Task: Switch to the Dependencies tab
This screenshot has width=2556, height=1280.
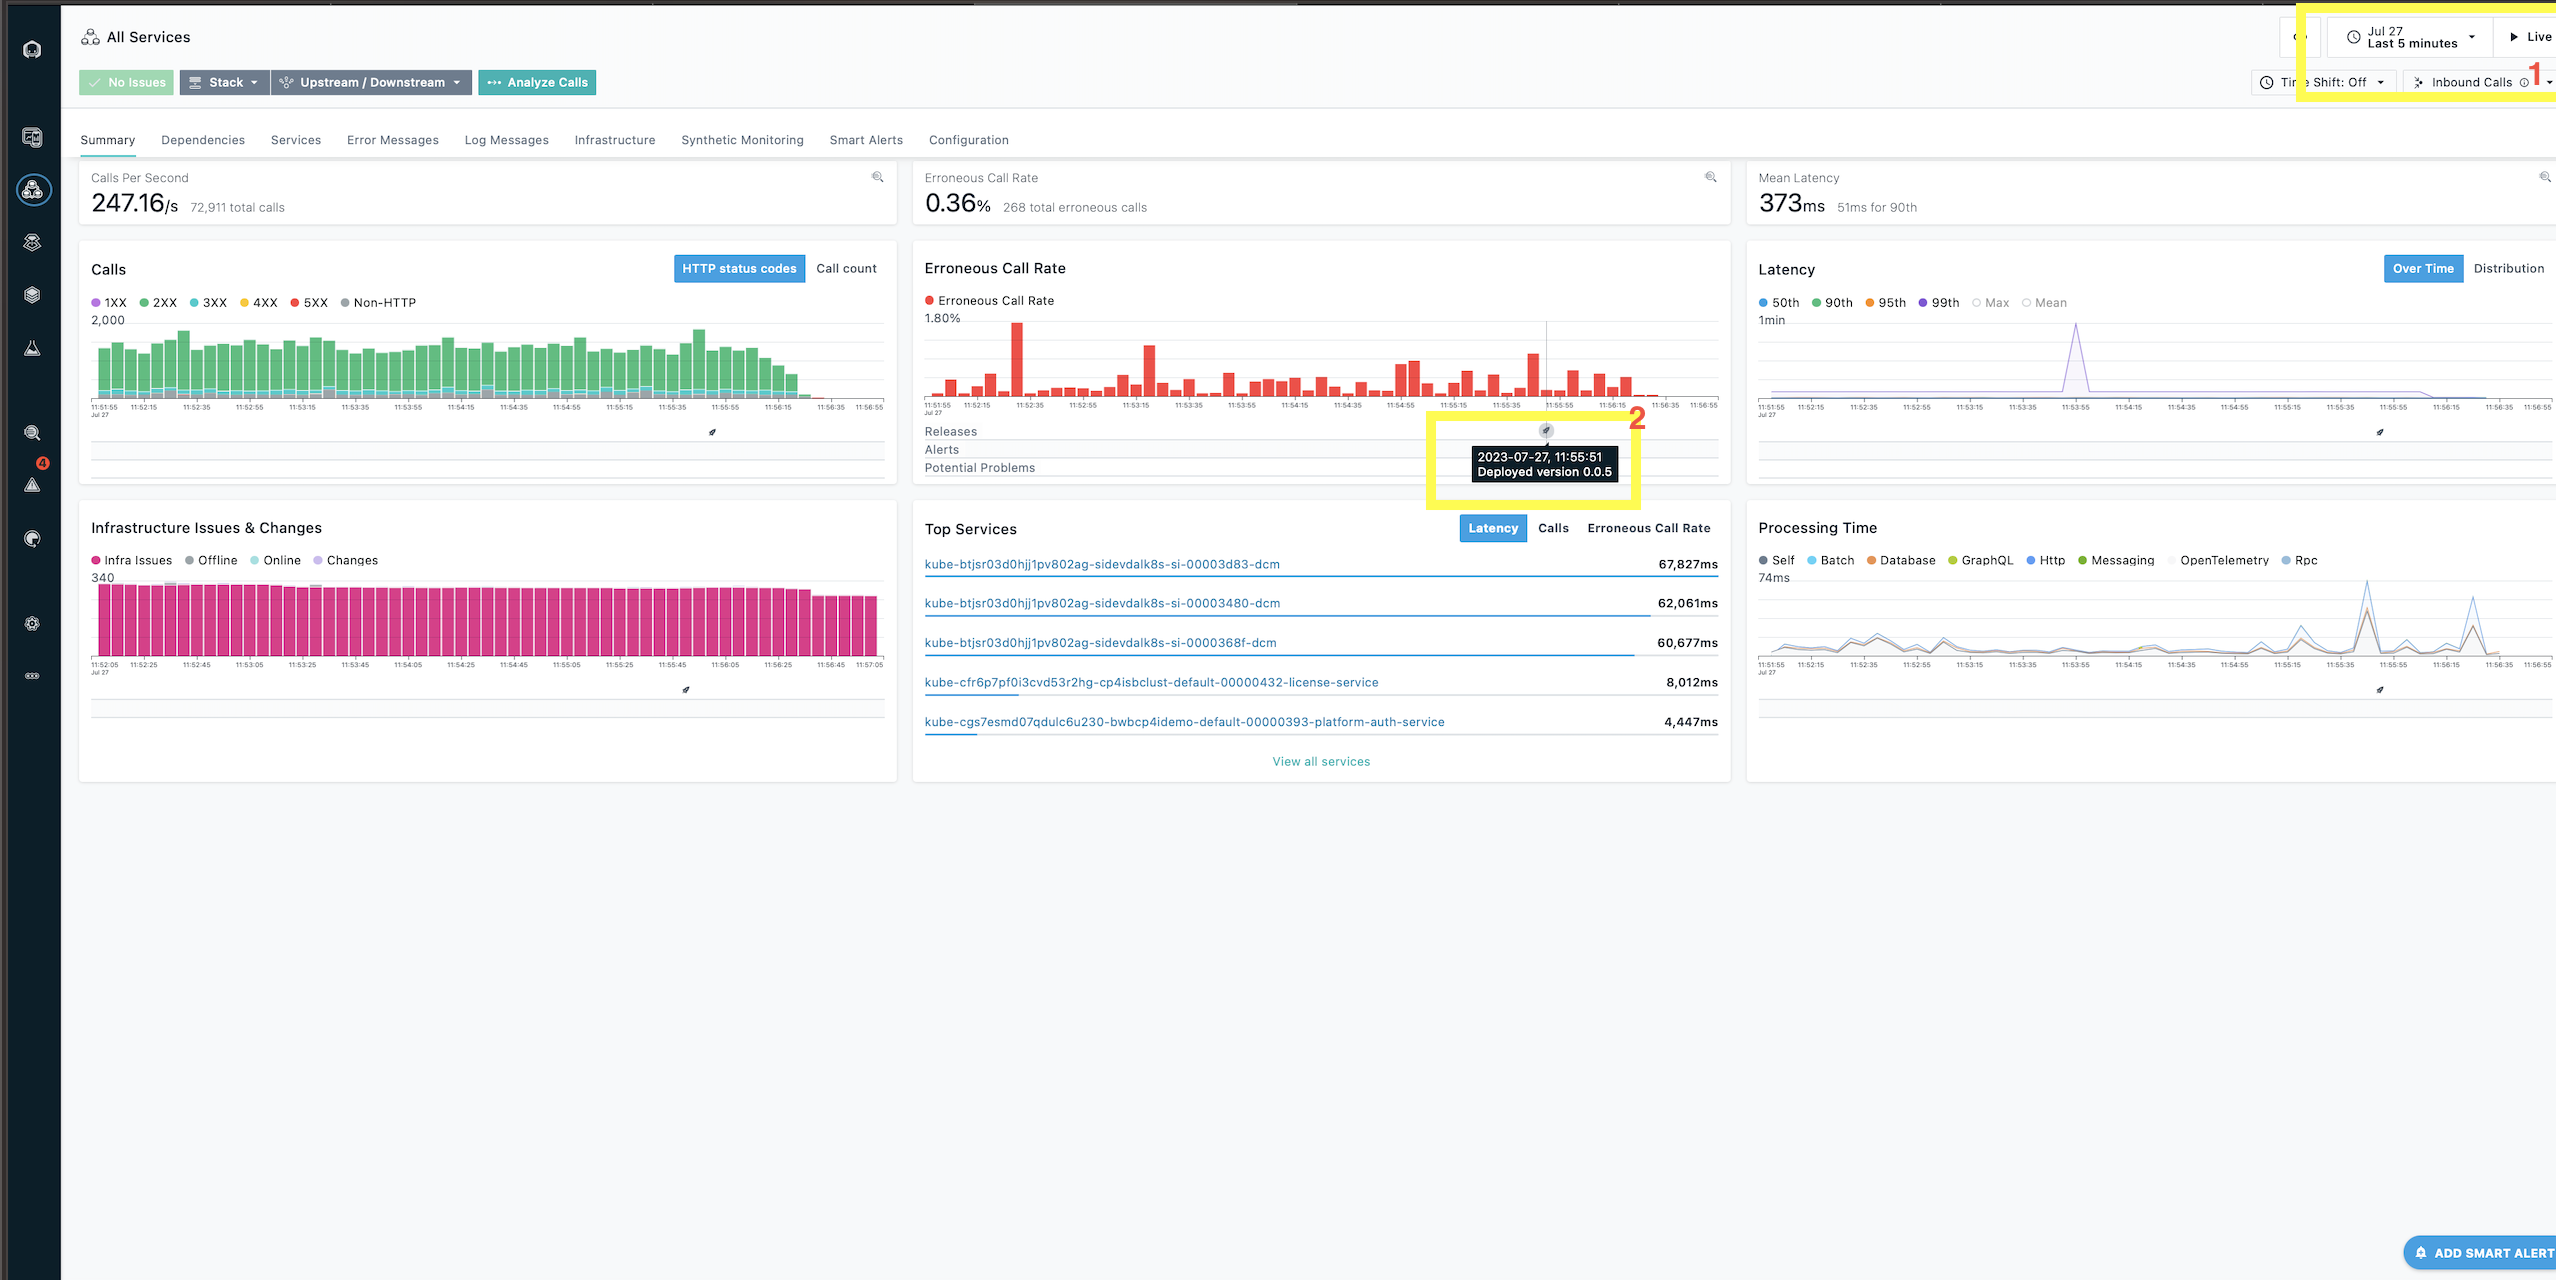Action: coord(203,140)
